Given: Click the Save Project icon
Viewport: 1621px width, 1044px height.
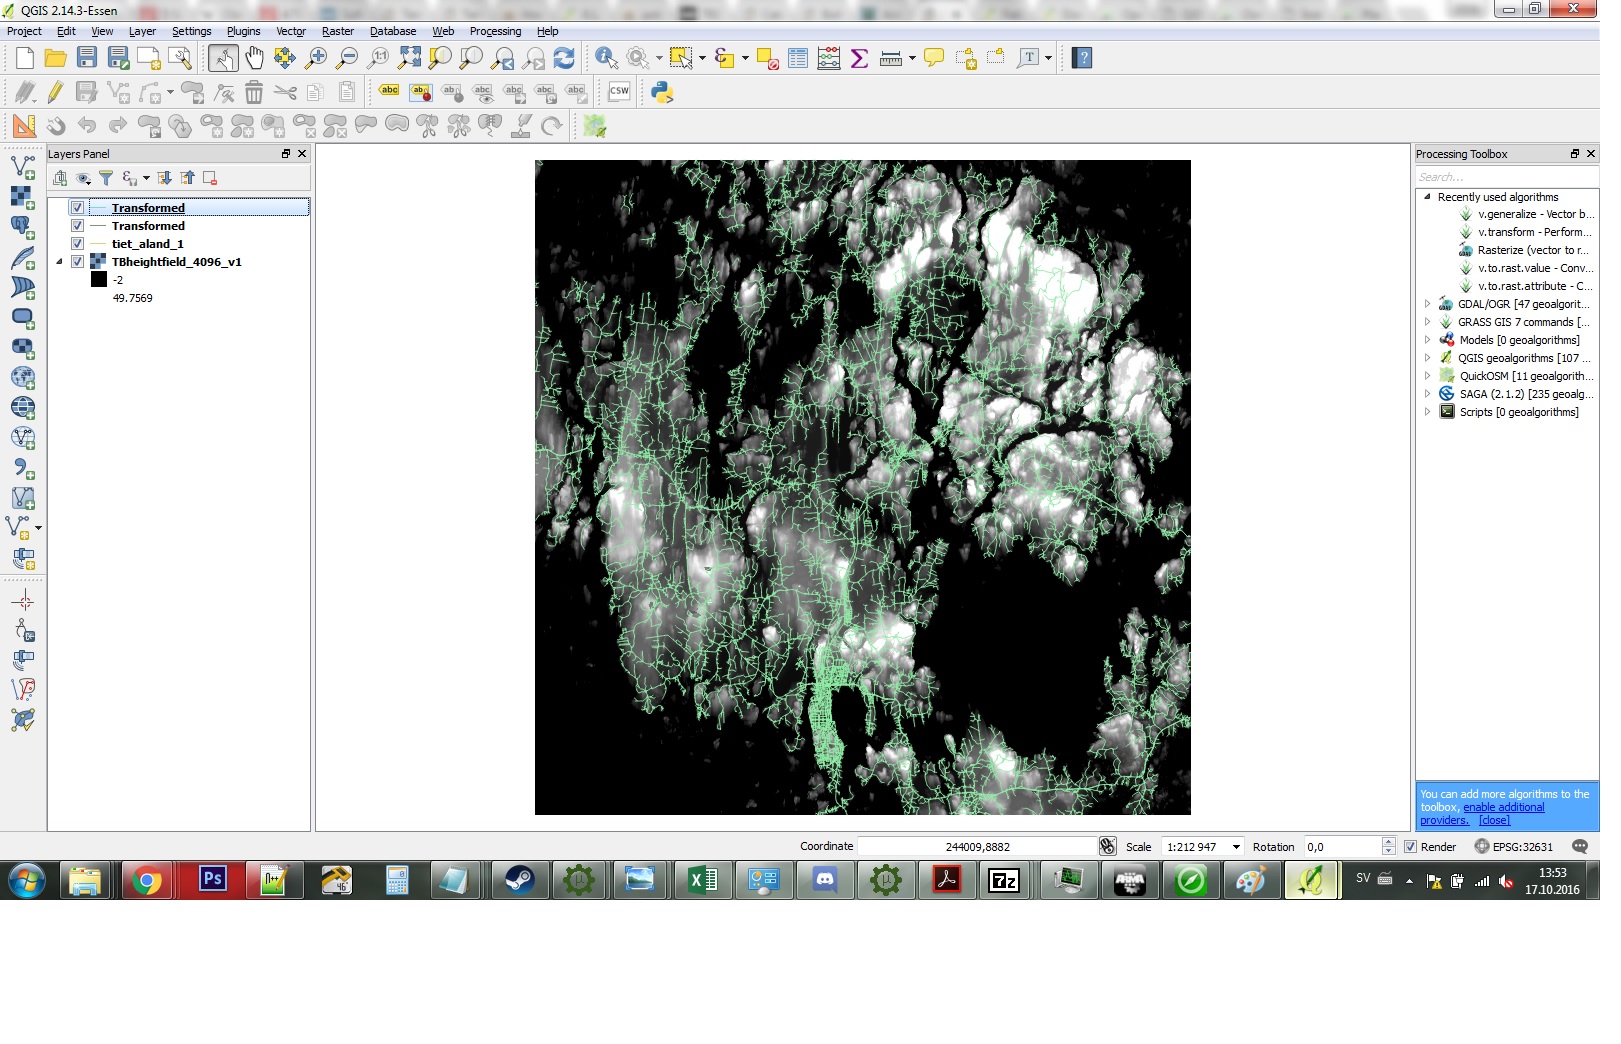Looking at the screenshot, I should point(87,58).
